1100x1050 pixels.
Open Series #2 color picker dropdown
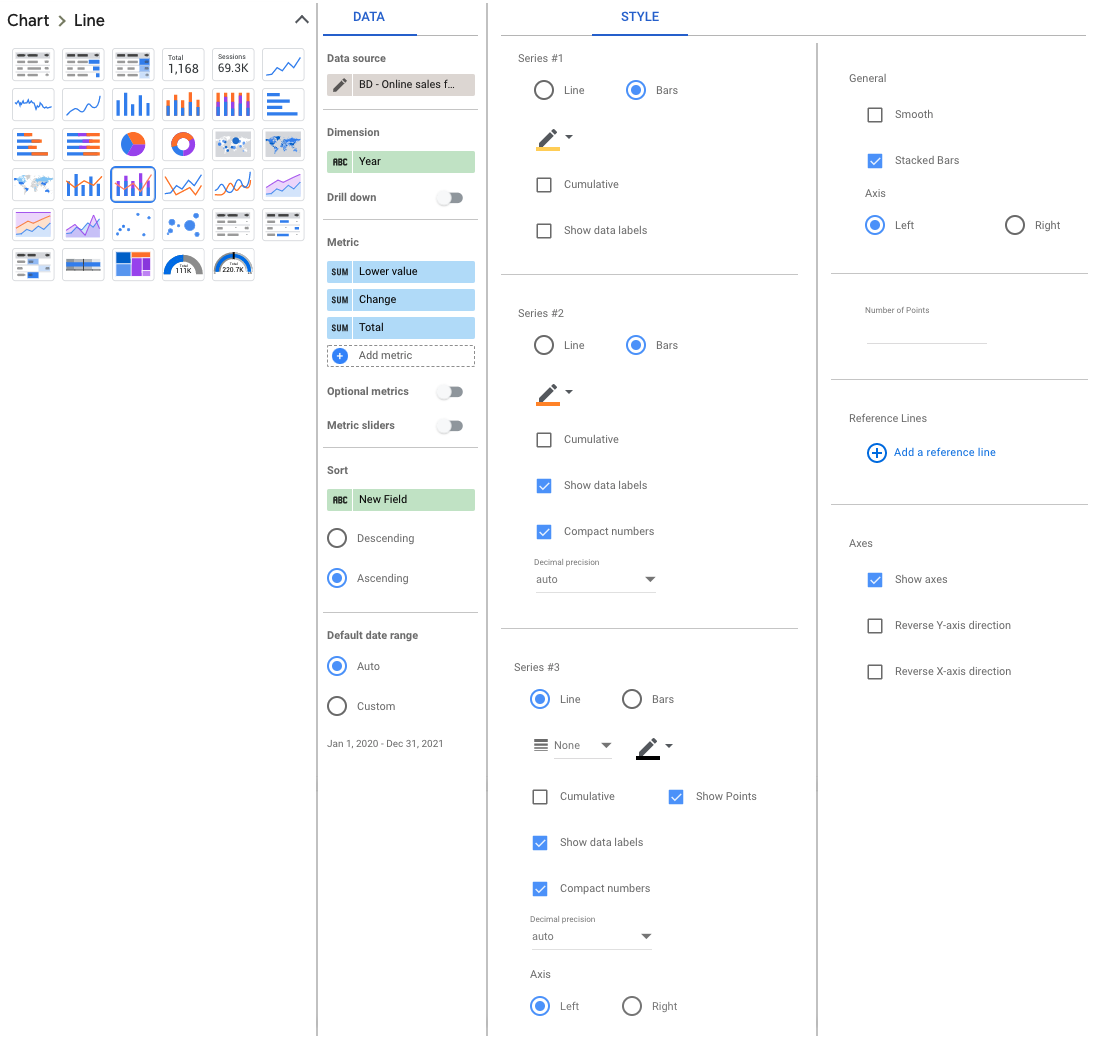(x=554, y=393)
